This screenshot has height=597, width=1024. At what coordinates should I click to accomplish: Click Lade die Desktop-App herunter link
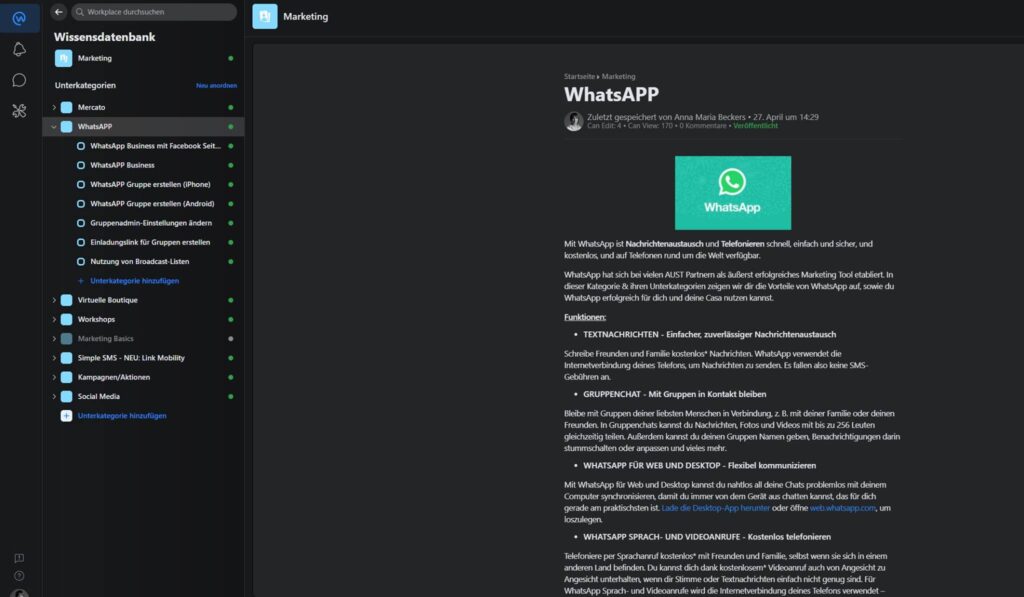(714, 508)
